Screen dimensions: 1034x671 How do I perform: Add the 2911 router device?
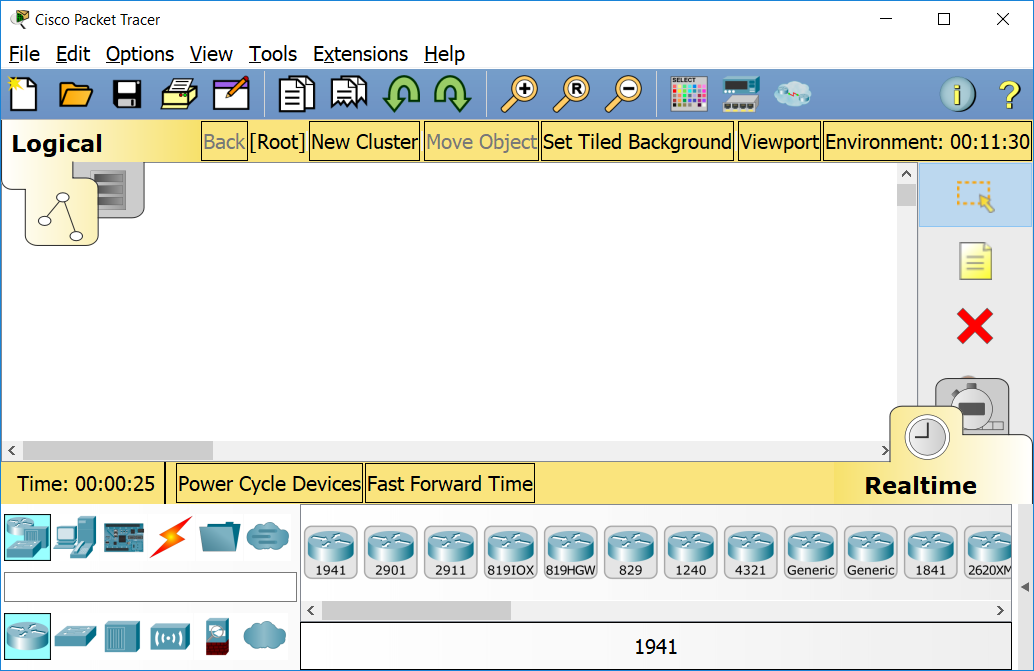pyautogui.click(x=450, y=552)
